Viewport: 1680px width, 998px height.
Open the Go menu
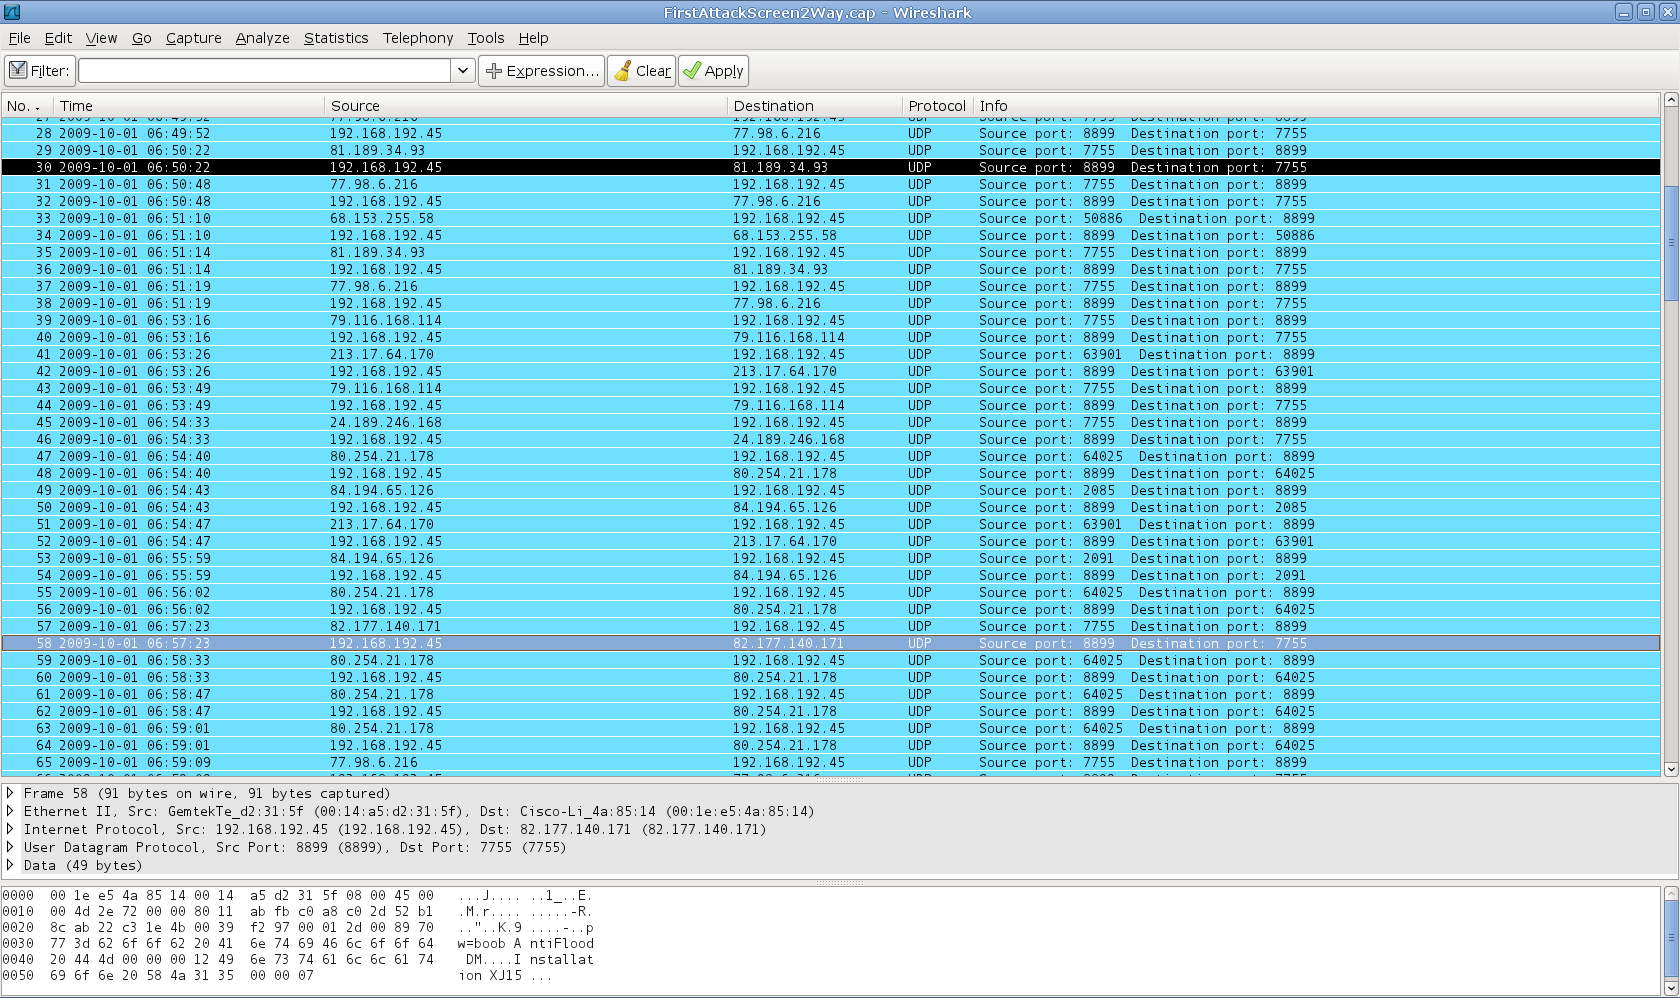tap(142, 38)
